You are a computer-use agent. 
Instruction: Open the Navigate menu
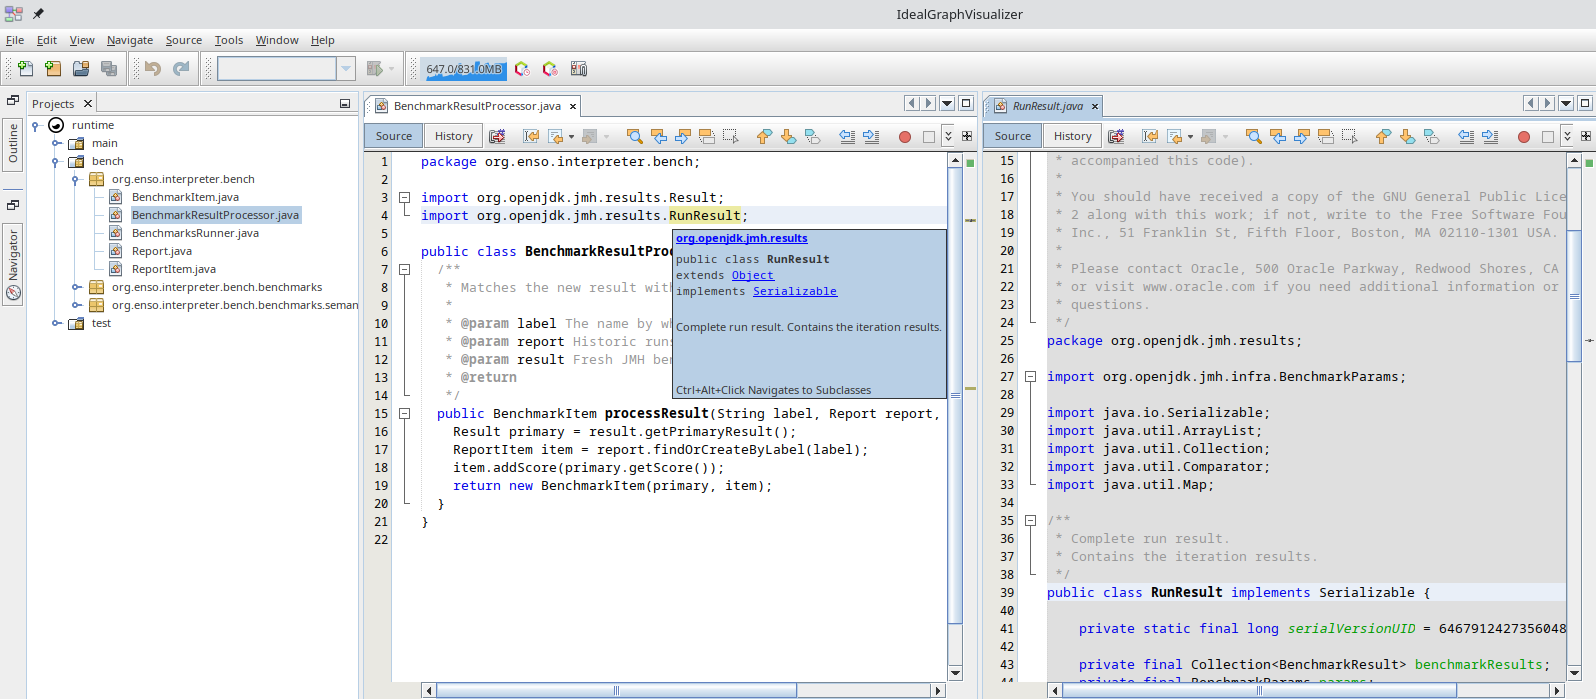tap(130, 40)
